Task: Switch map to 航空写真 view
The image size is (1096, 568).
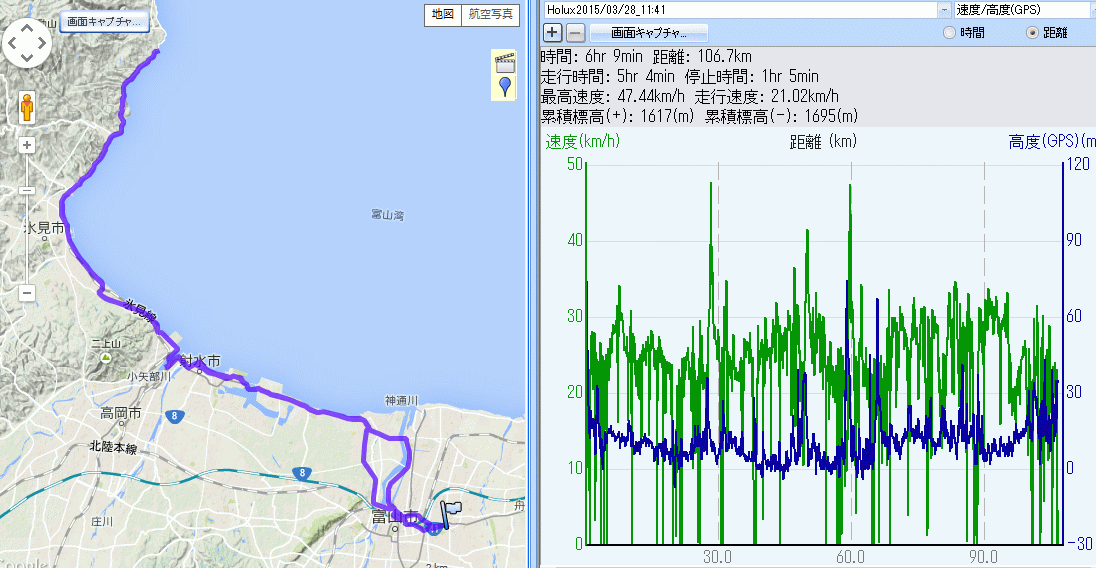Action: [490, 14]
